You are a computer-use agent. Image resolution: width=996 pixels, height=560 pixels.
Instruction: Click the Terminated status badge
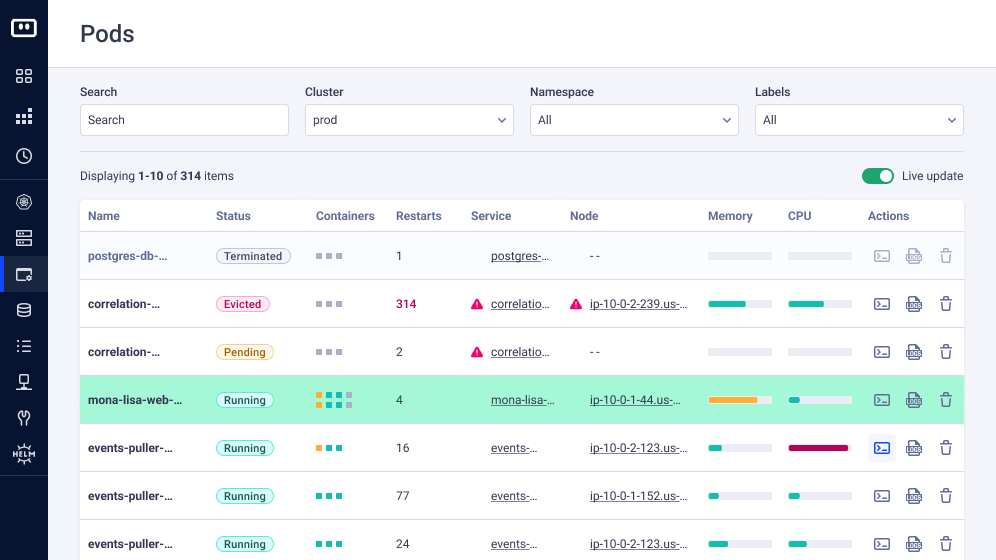(253, 256)
